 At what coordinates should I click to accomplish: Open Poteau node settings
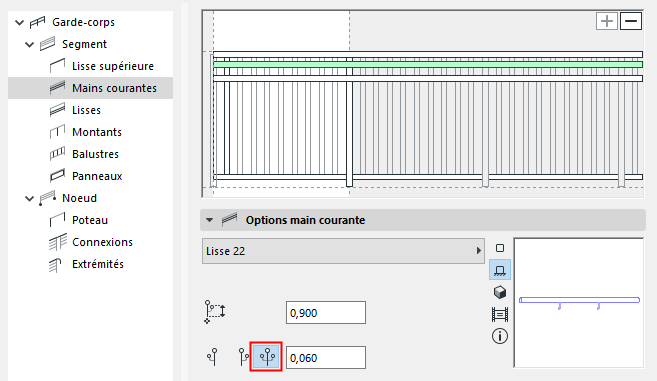click(x=90, y=220)
